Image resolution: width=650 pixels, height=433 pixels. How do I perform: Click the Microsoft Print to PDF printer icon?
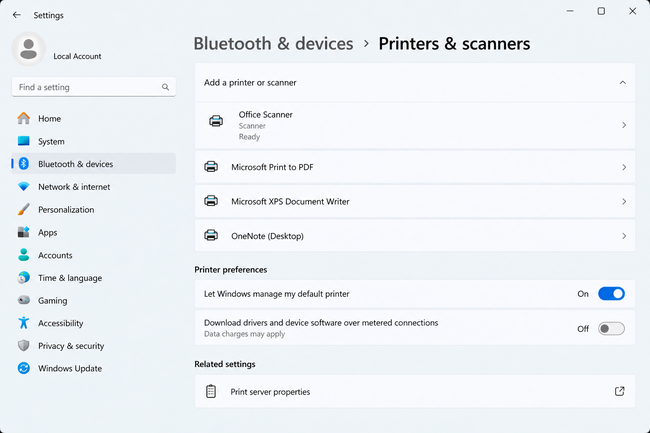(x=211, y=167)
